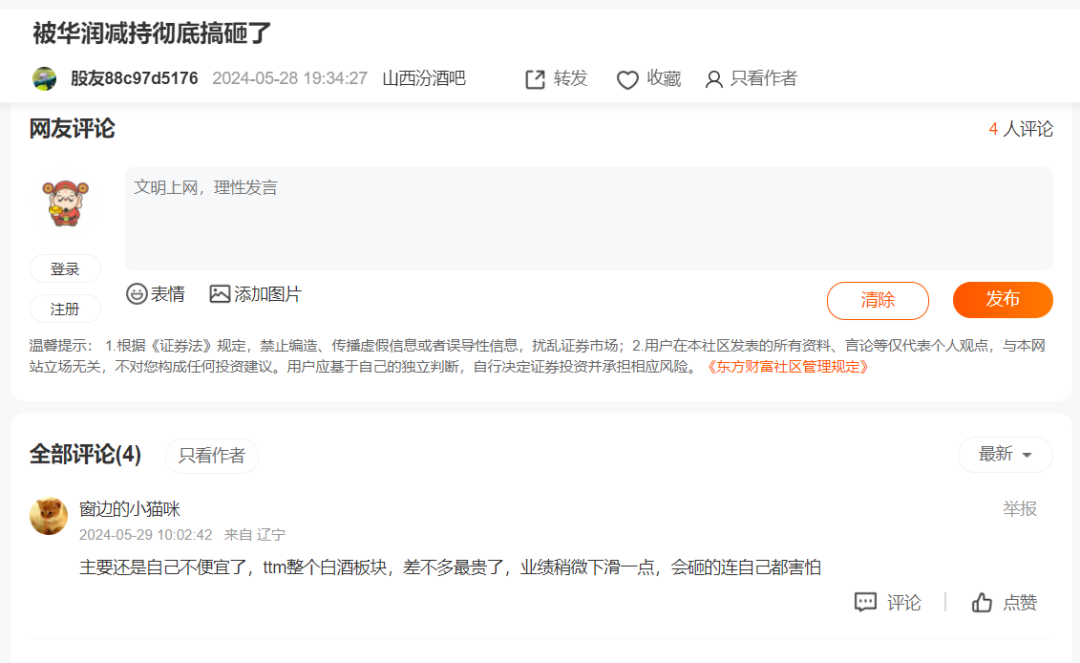Image resolution: width=1080 pixels, height=663 pixels.
Task: Click the orange 清除 clear button
Action: click(877, 300)
